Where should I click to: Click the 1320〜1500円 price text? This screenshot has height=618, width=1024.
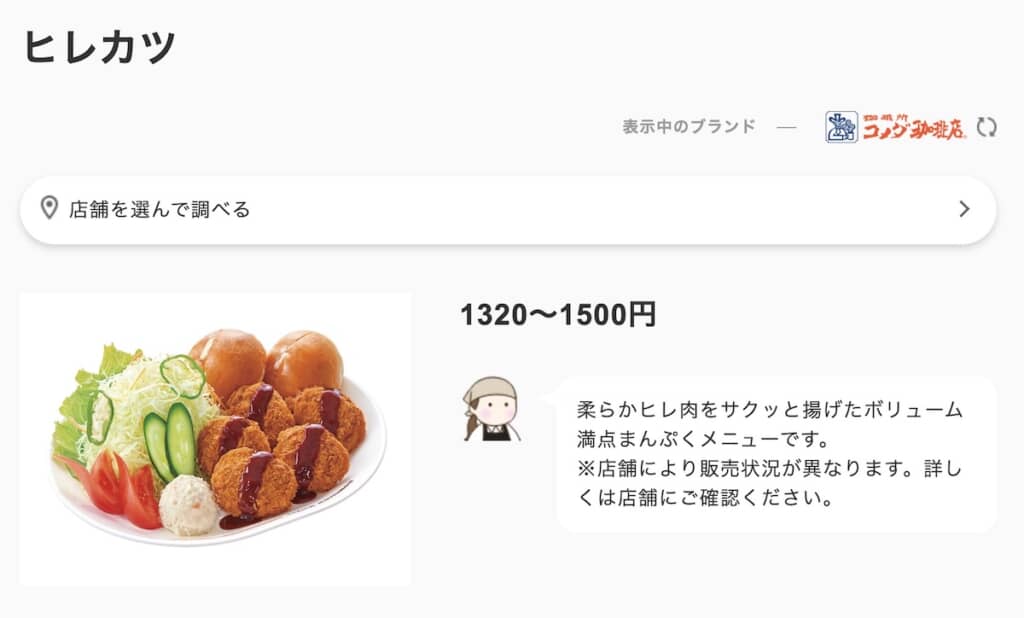(558, 315)
